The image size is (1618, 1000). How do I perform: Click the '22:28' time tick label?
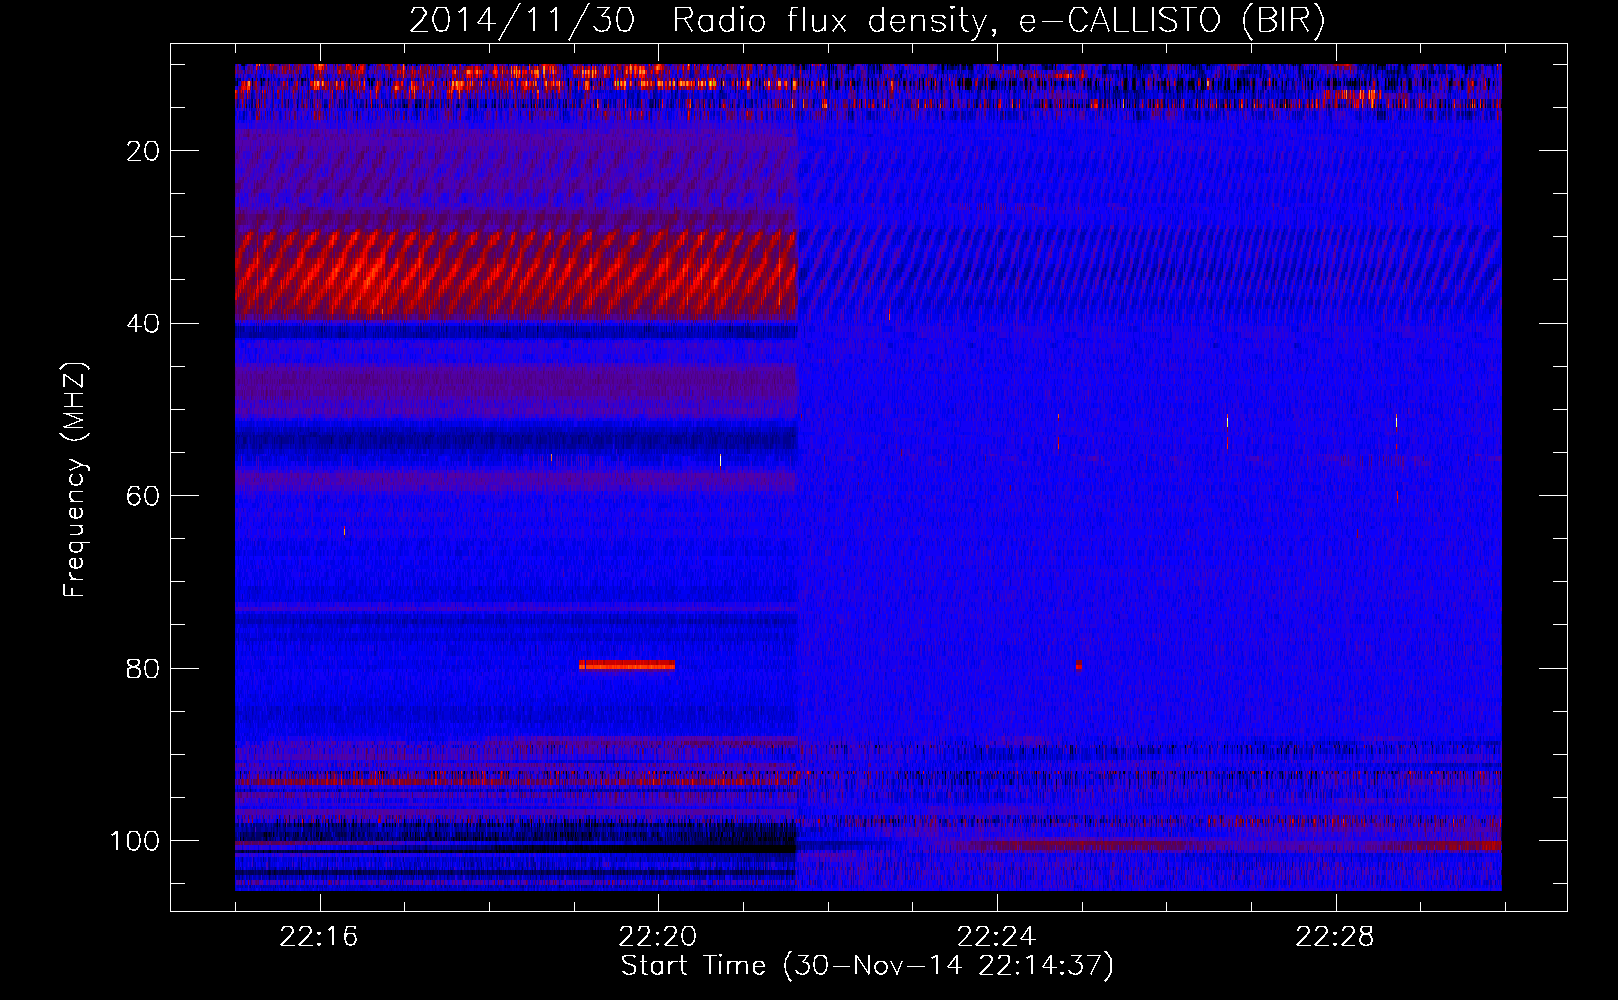click(x=1335, y=937)
